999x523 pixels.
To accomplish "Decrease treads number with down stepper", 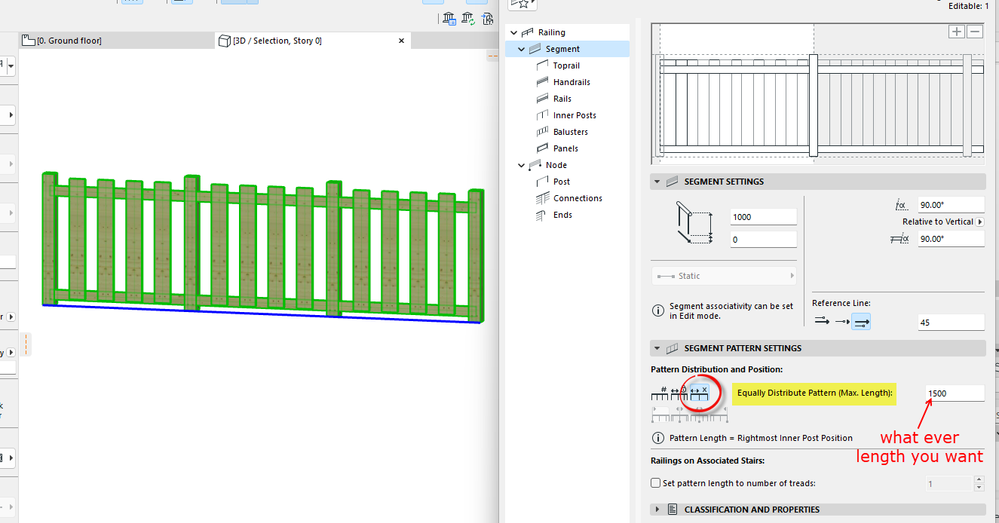I will 979,488.
